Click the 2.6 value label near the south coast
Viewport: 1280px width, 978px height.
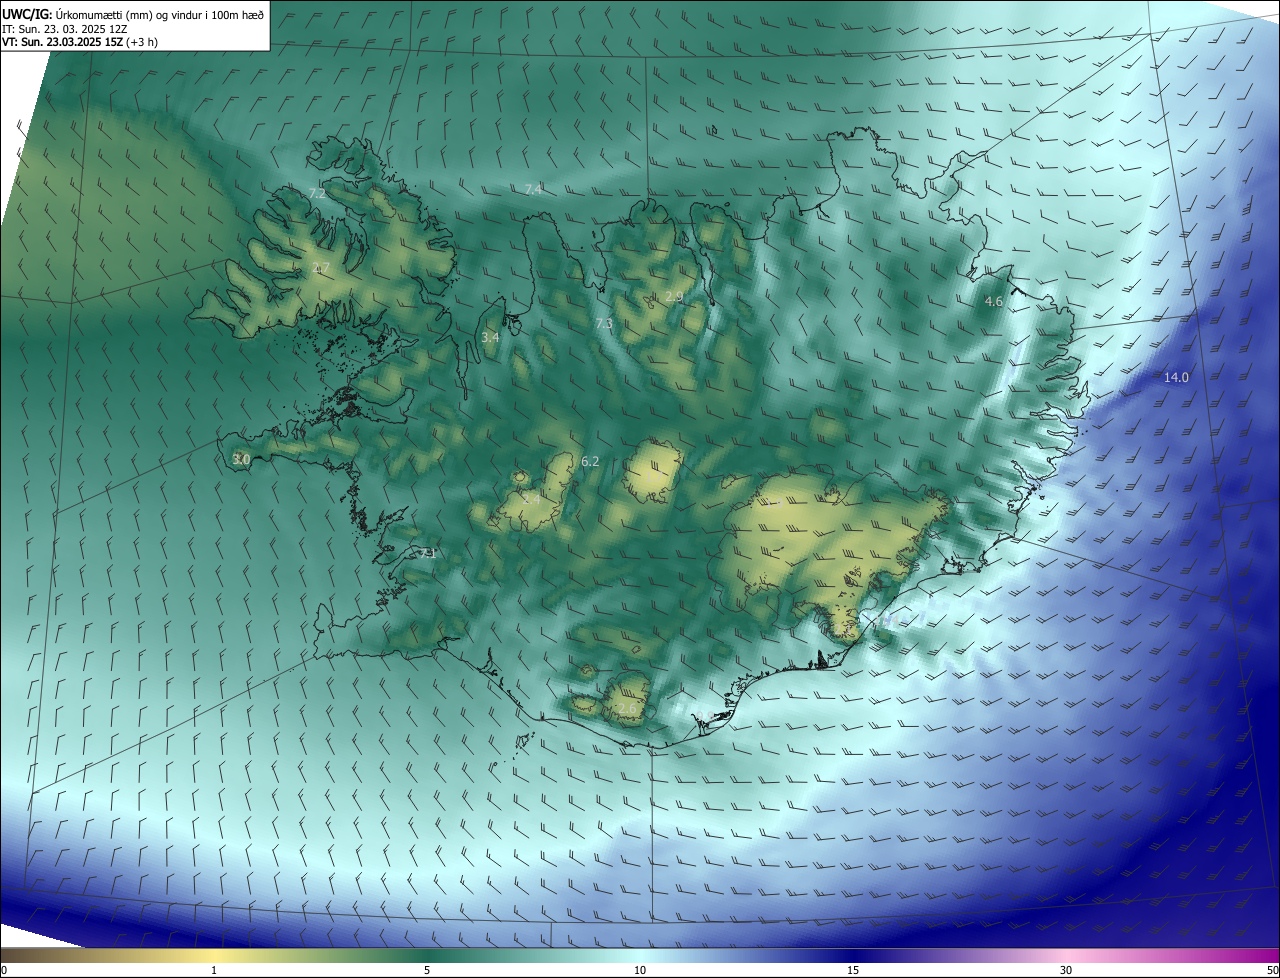point(626,708)
